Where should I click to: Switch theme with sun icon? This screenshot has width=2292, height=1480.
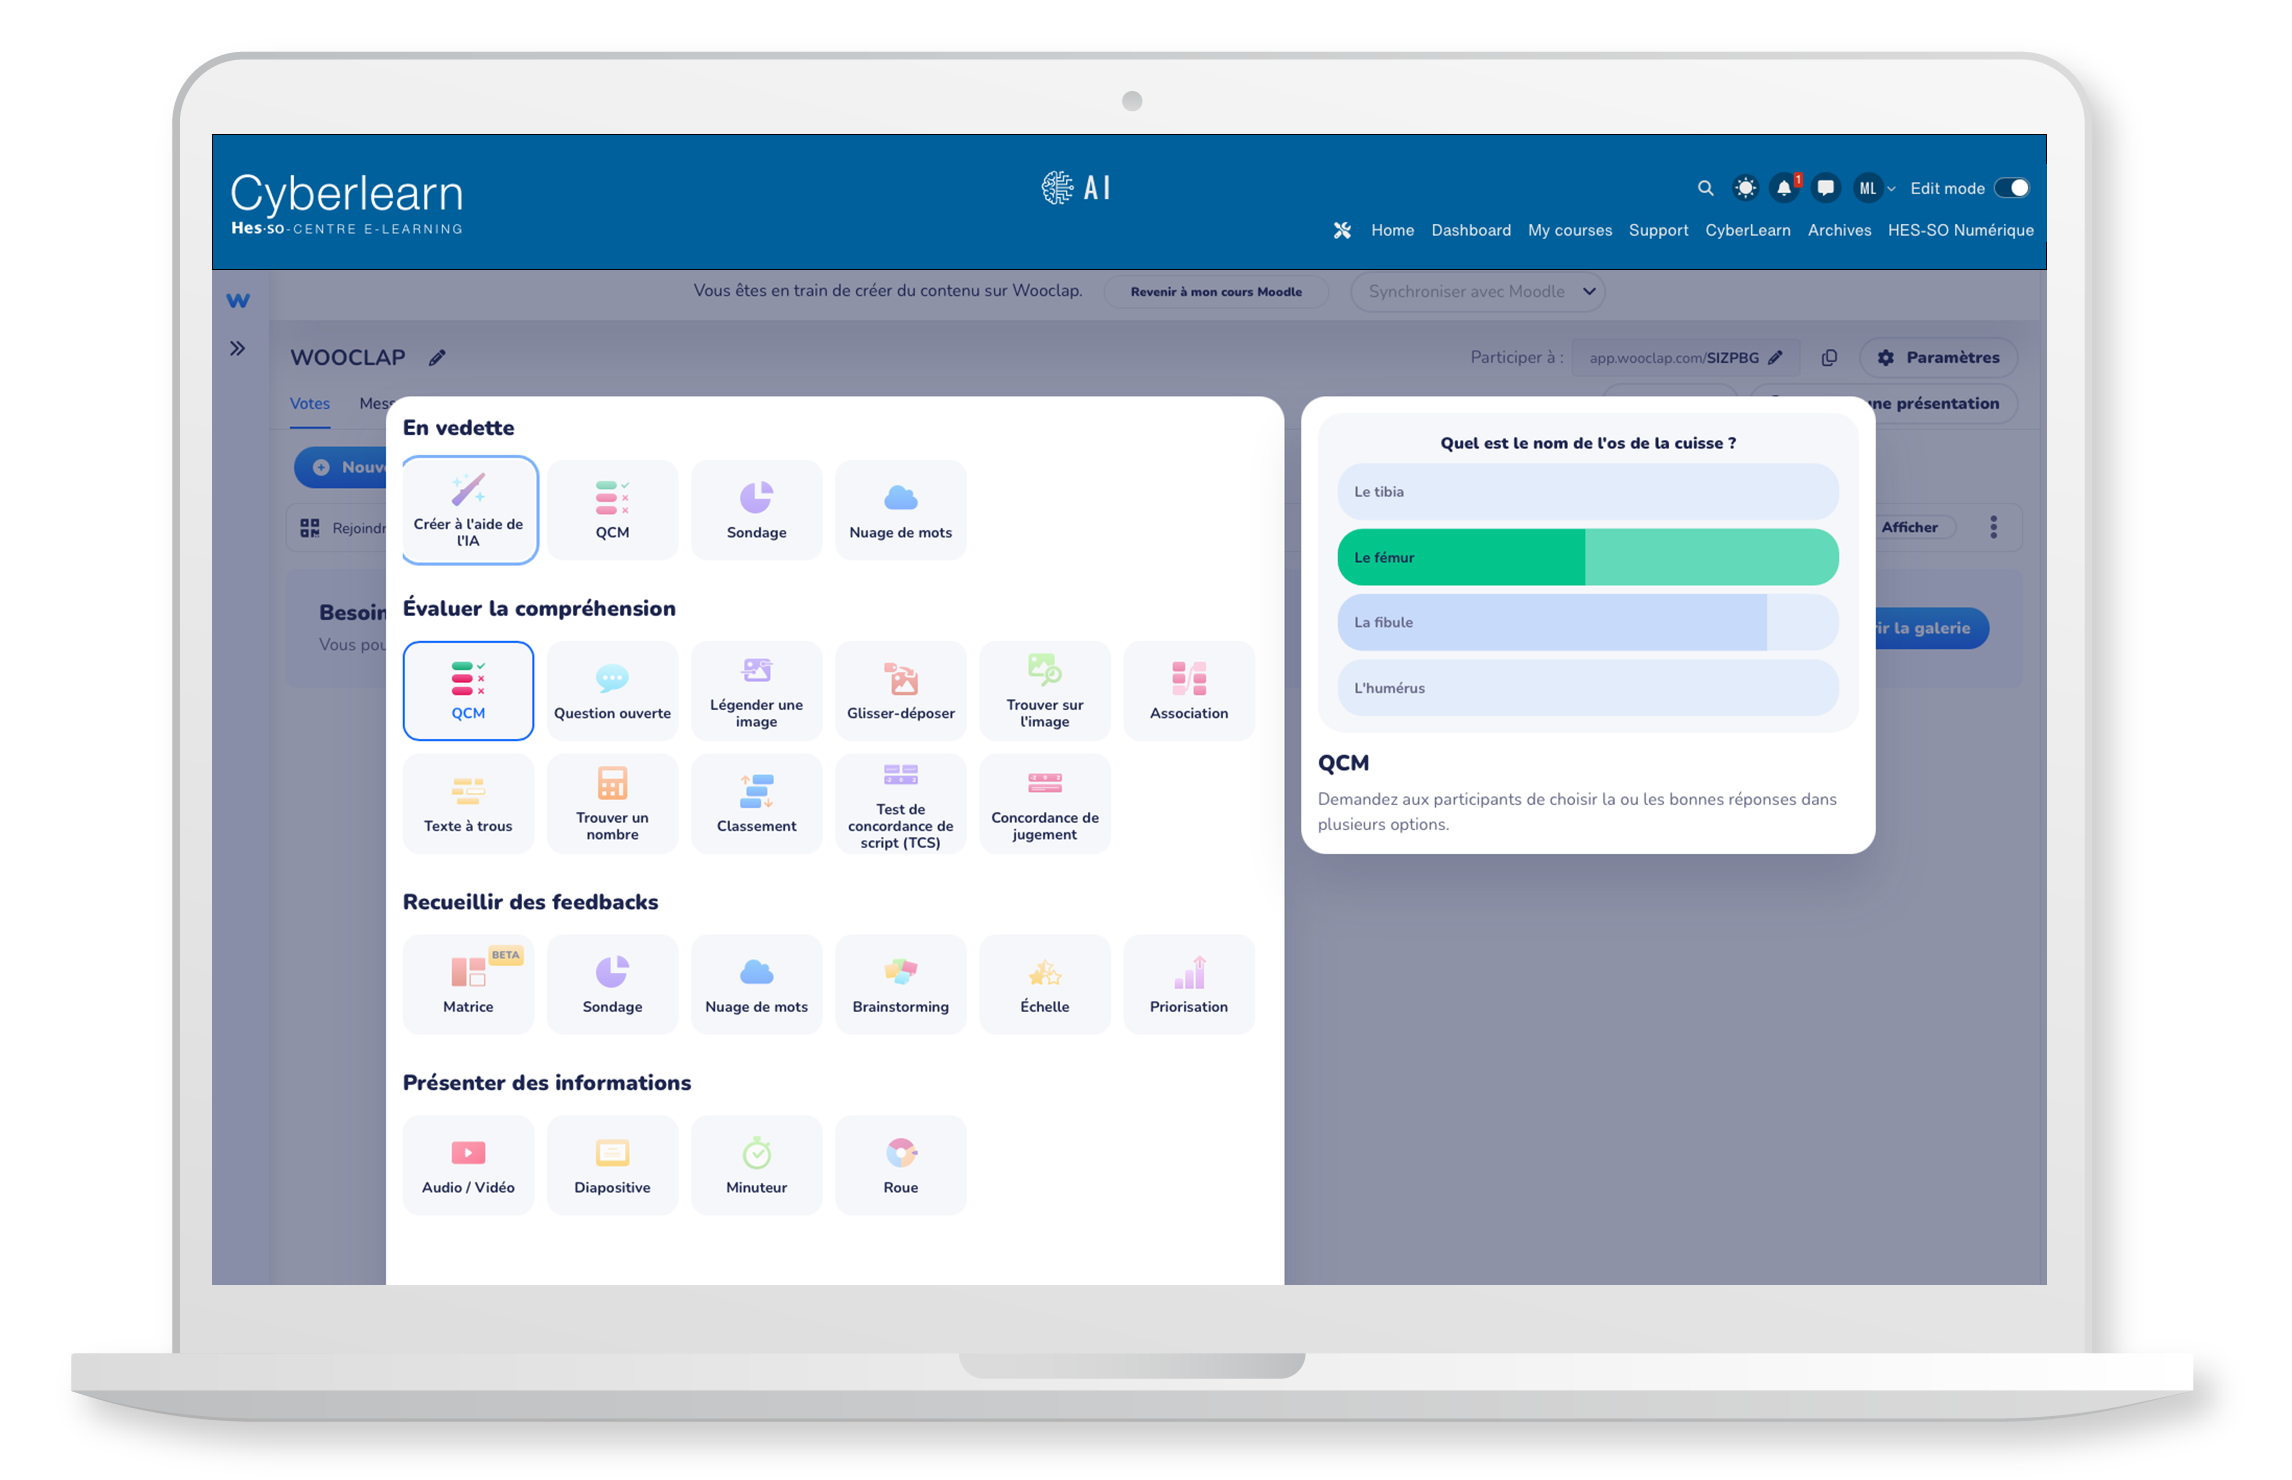(x=1745, y=188)
